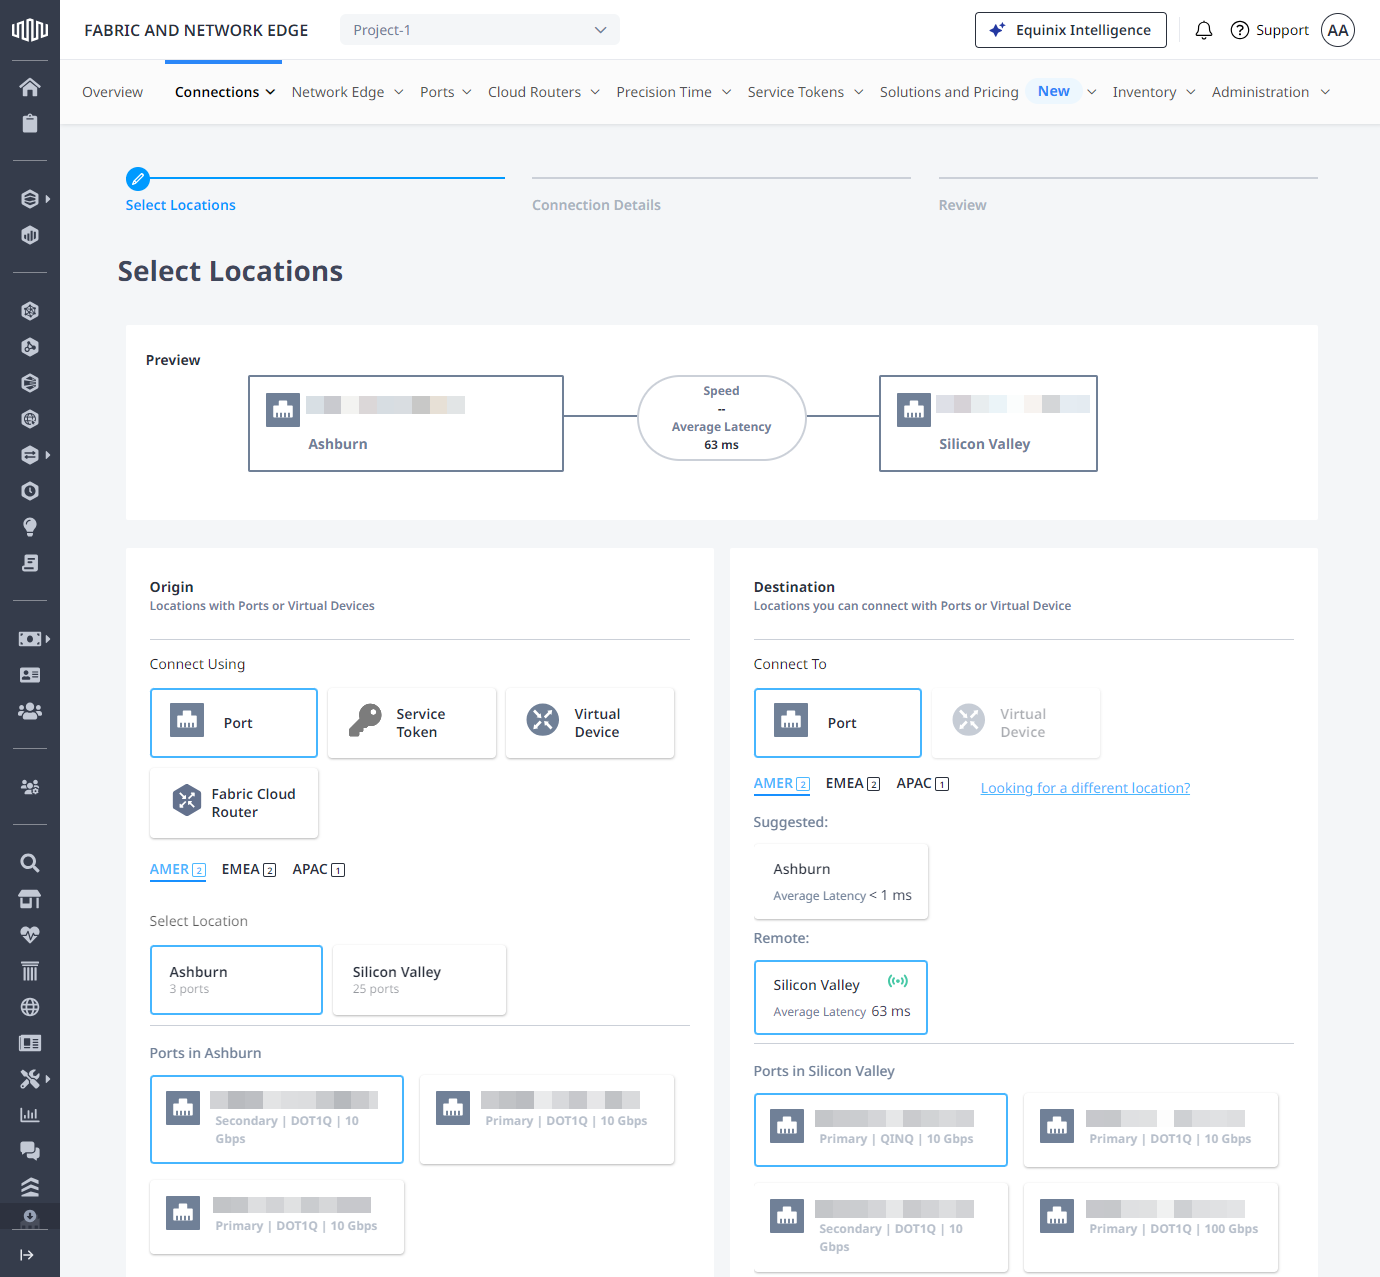The image size is (1380, 1277).
Task: Go to the home icon in the sidebar
Action: click(30, 87)
